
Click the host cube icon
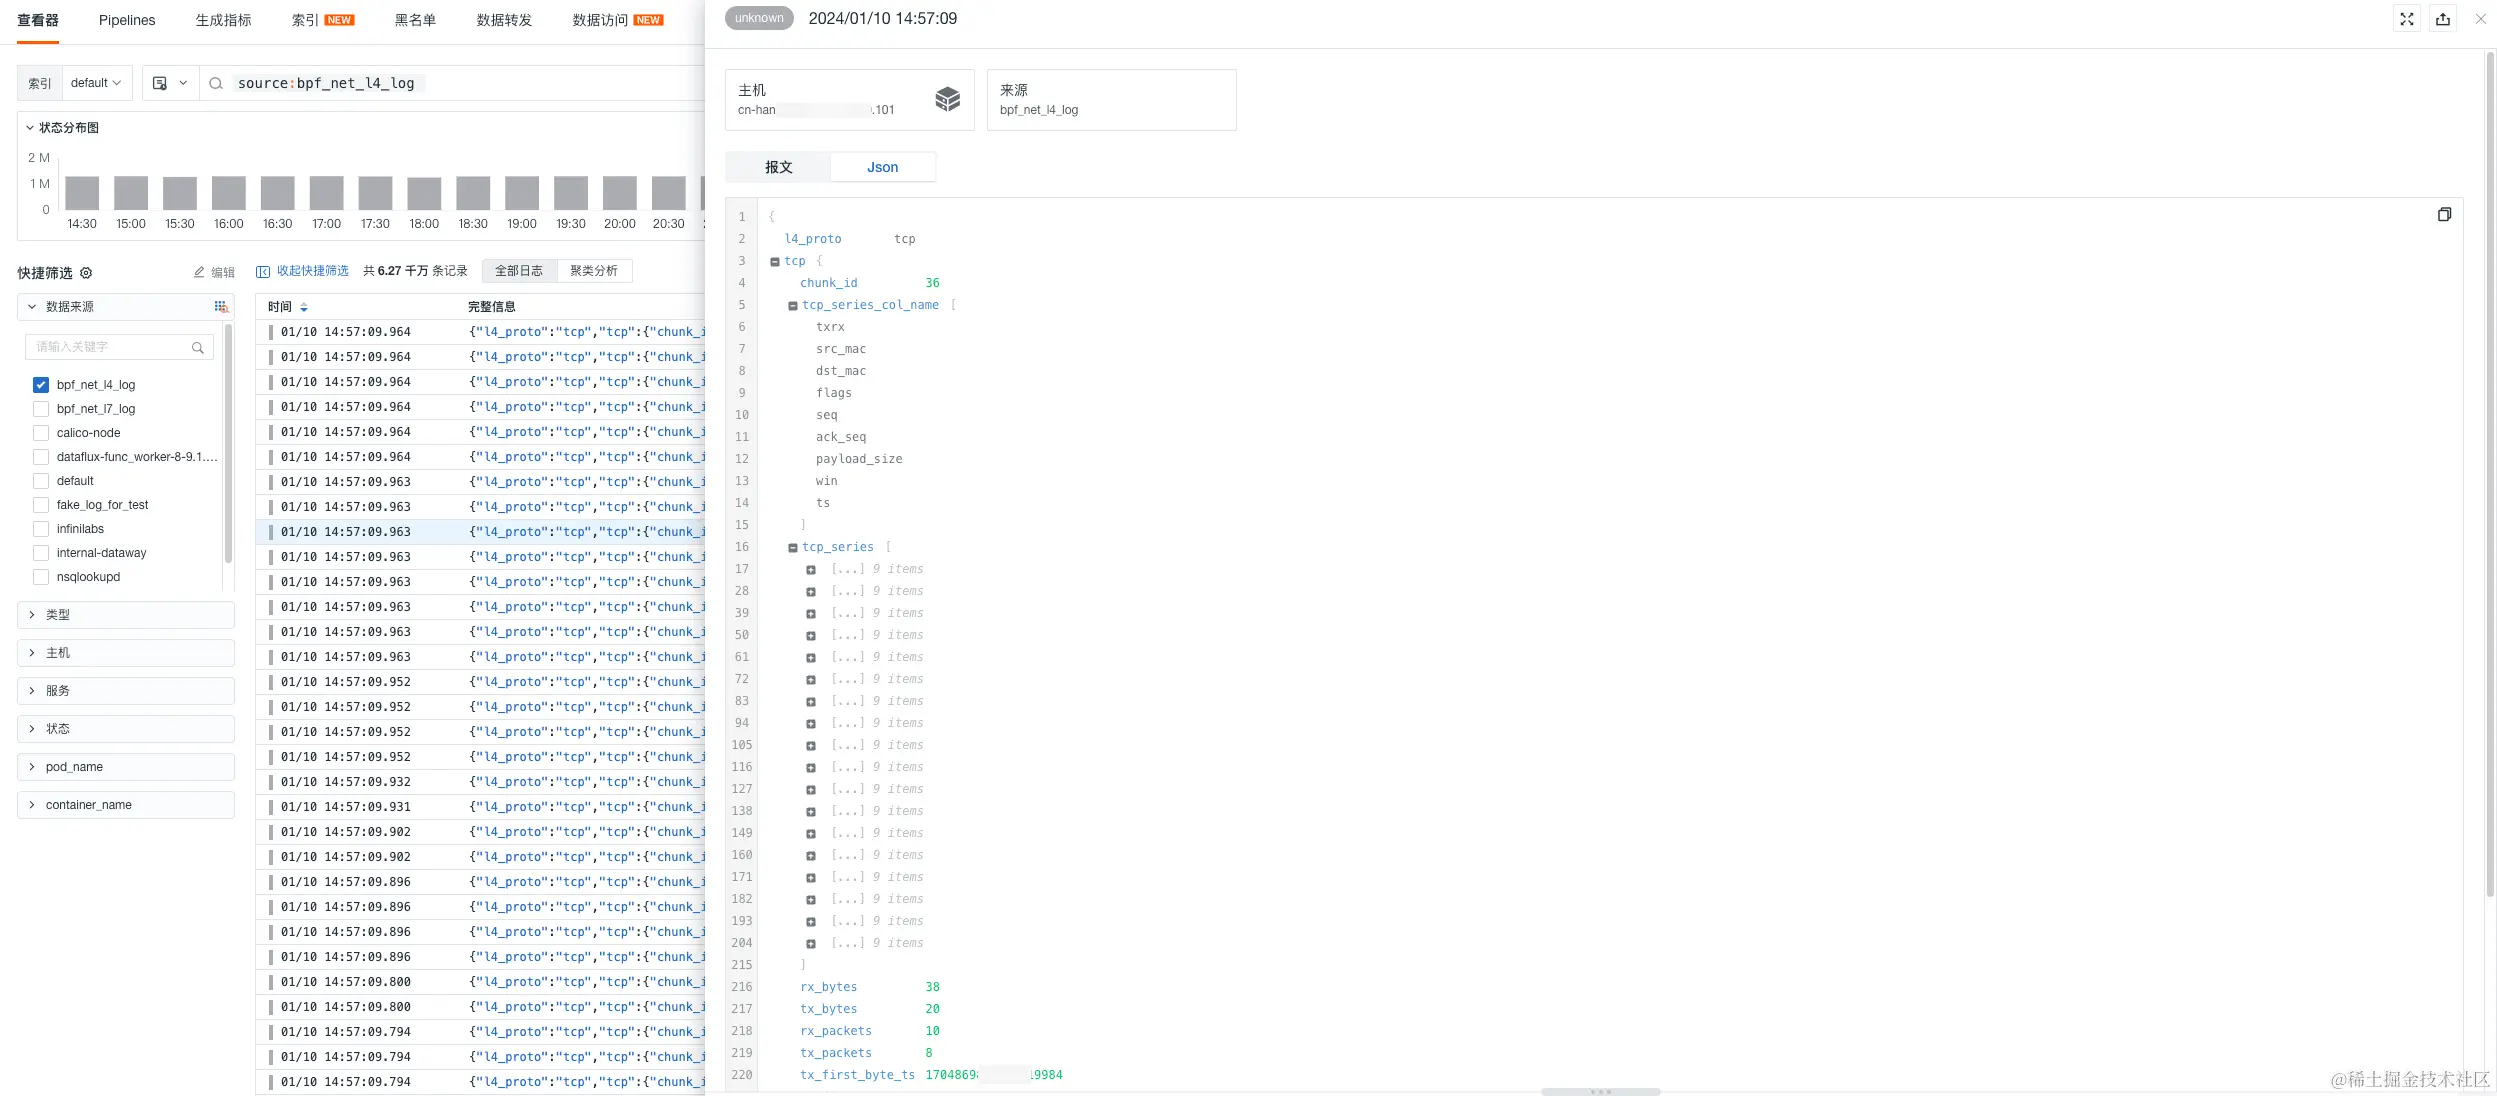(x=947, y=99)
